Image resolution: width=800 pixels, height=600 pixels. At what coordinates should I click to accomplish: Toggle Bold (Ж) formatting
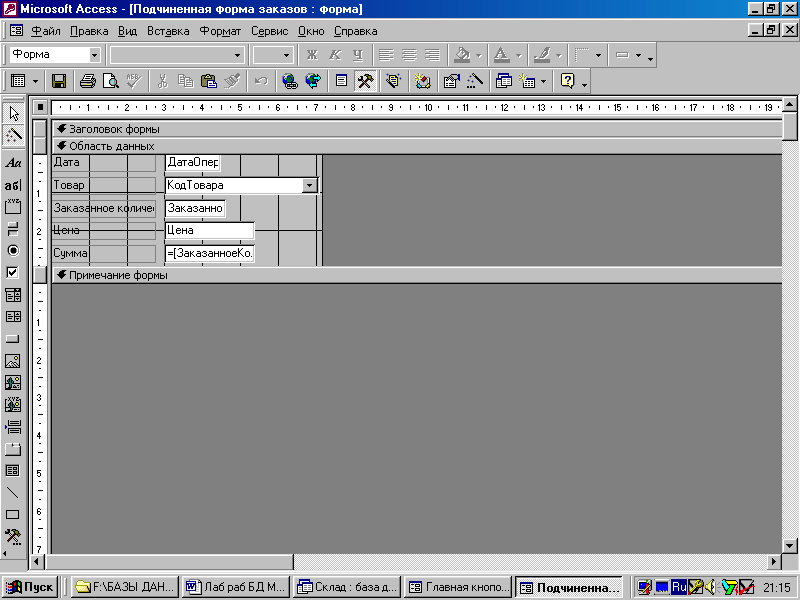click(x=312, y=55)
